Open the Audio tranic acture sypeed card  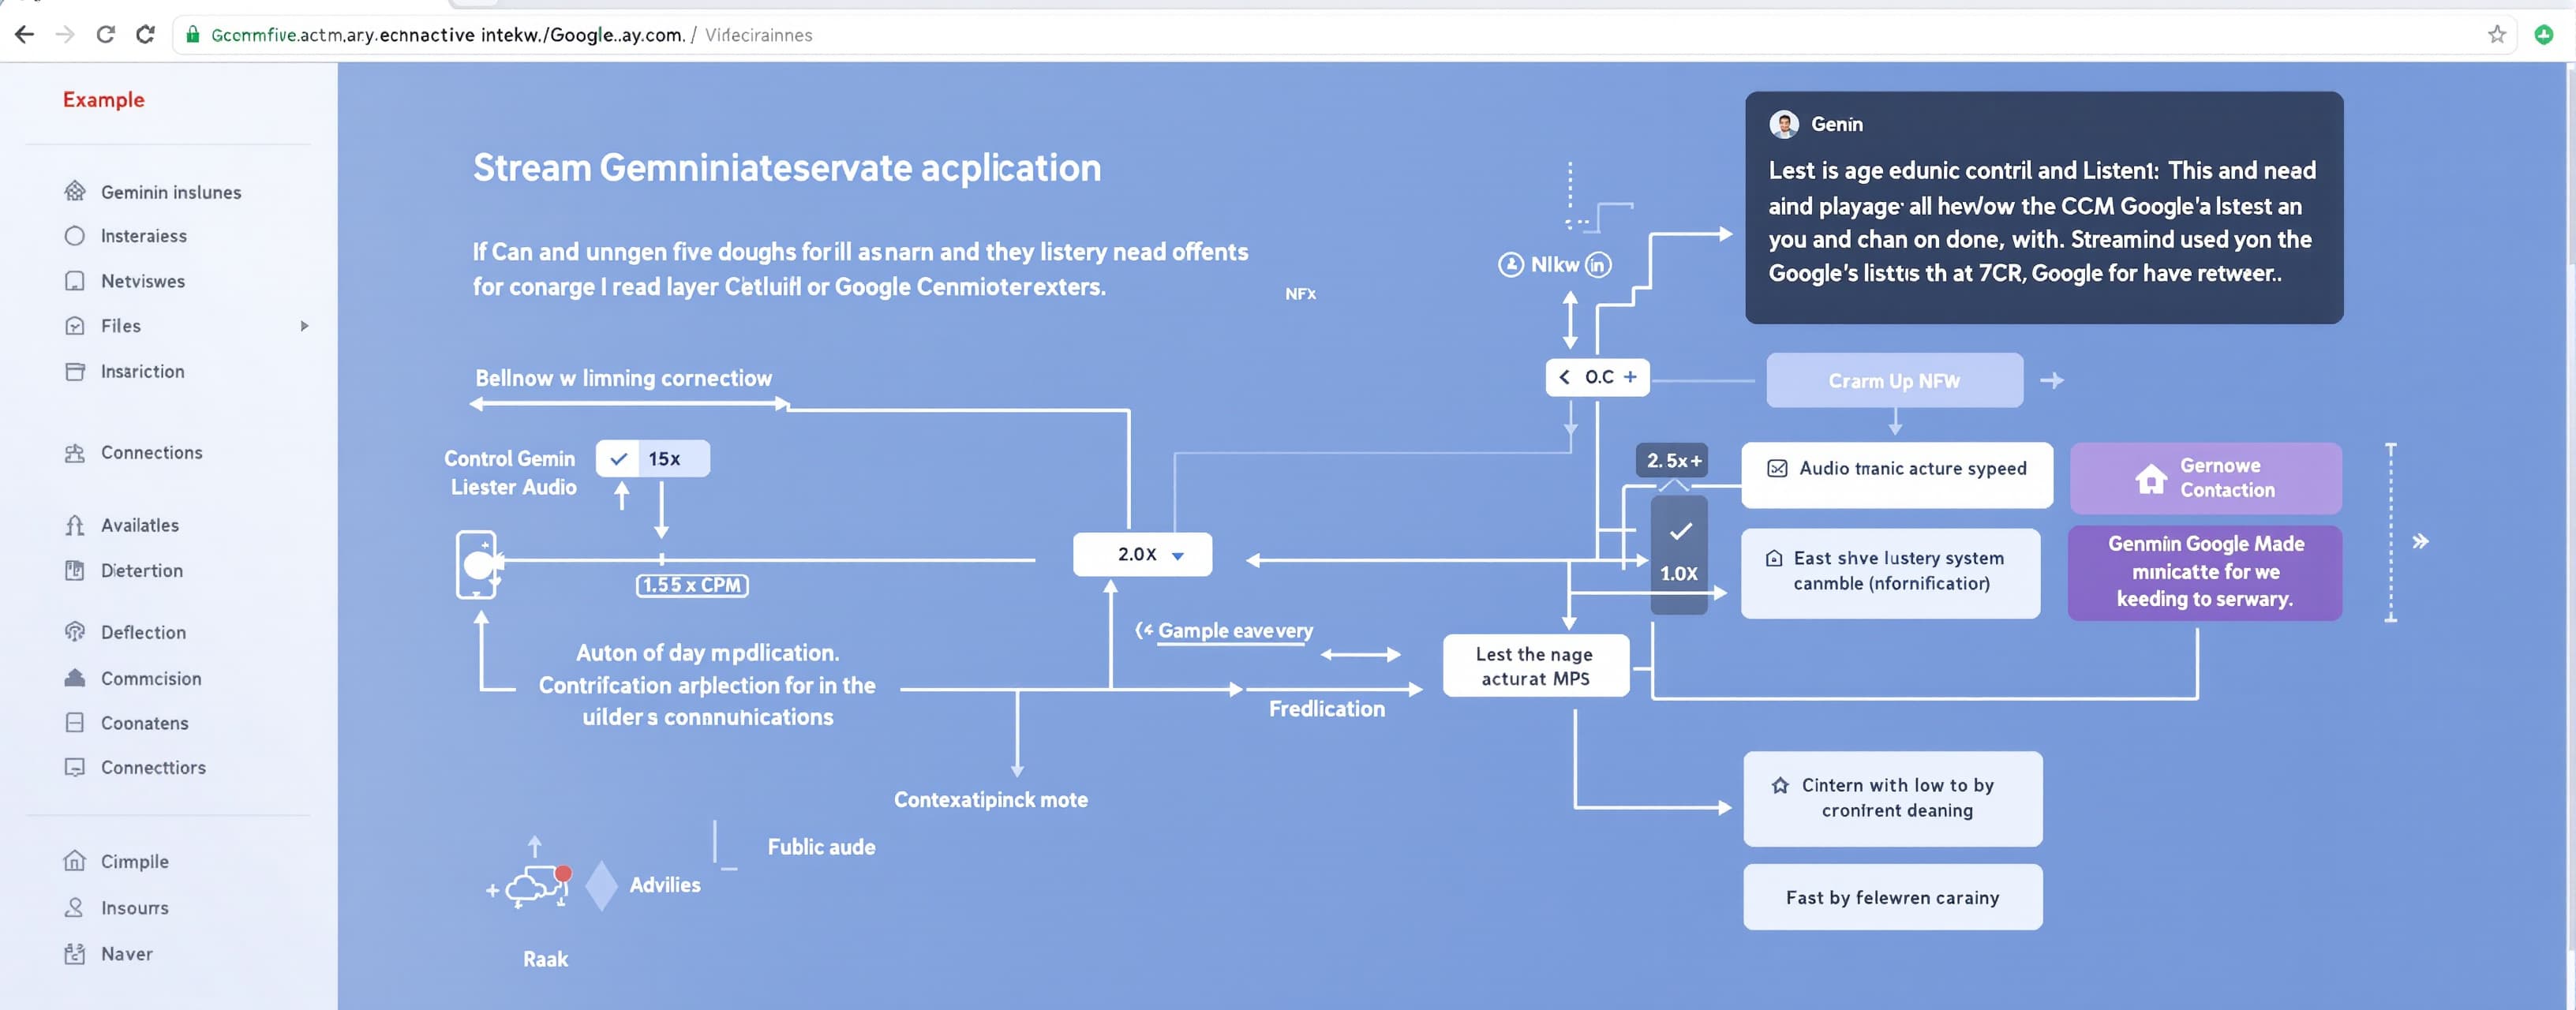click(1896, 475)
